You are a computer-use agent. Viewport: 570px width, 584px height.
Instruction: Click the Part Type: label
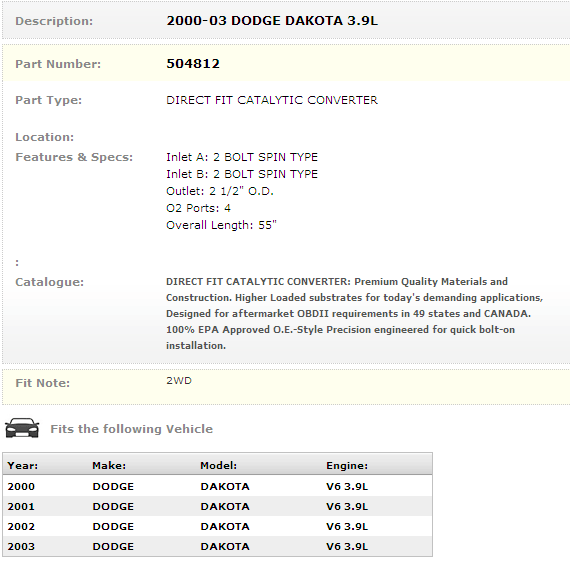click(48, 100)
